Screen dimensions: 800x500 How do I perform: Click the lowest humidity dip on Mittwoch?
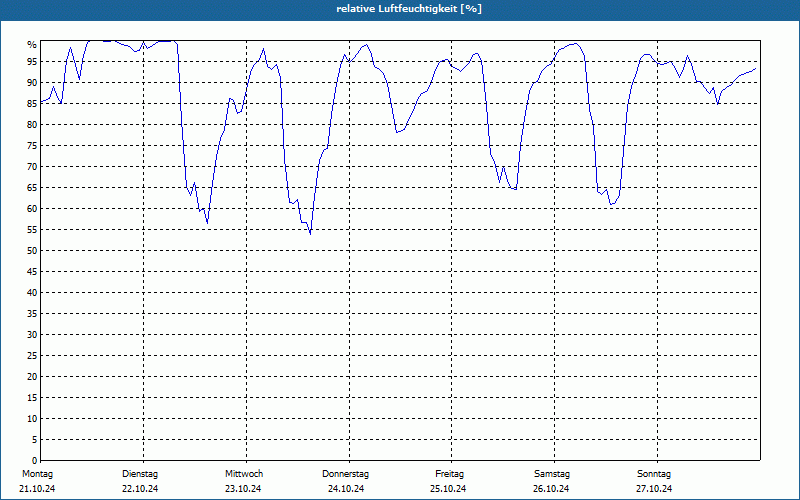pyautogui.click(x=310, y=234)
